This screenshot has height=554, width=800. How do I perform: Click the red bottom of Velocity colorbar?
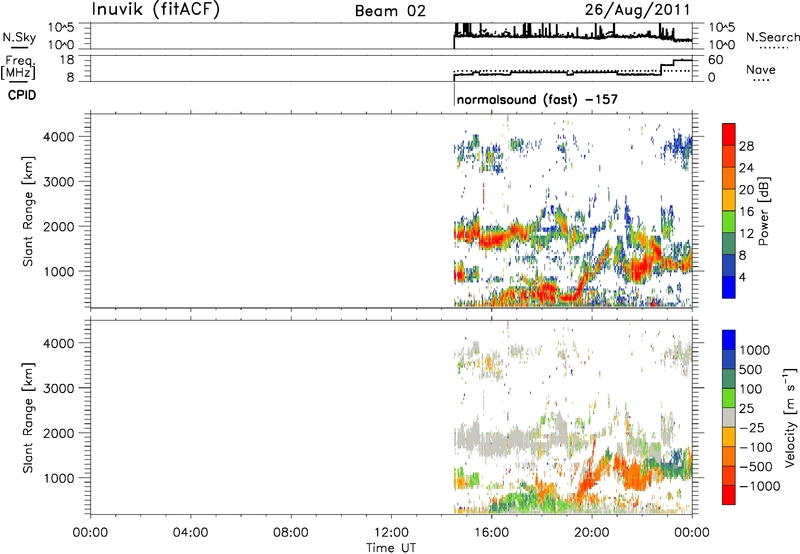[729, 495]
